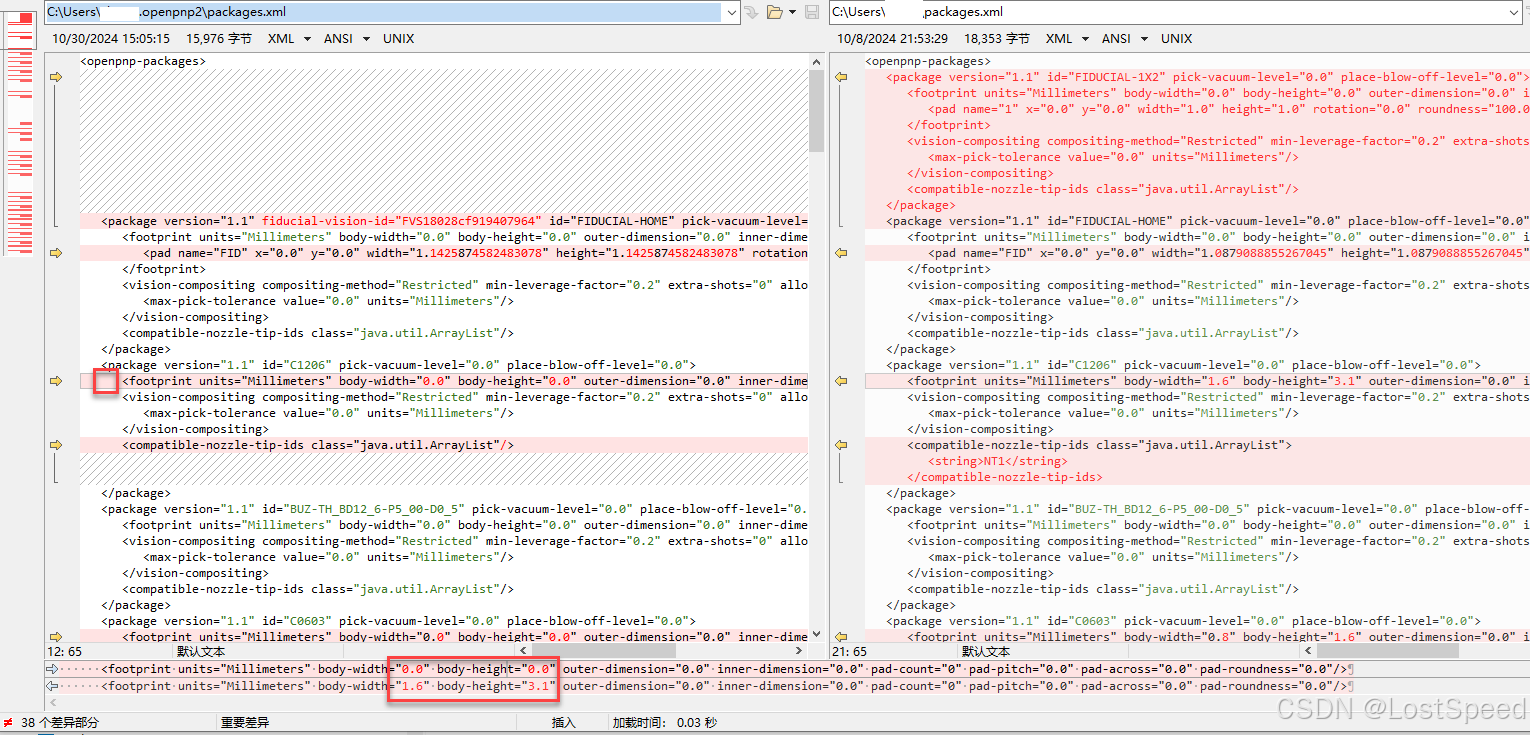Click left gutter arrow on C0603 footprint row
1530x735 pixels.
pyautogui.click(x=57, y=637)
